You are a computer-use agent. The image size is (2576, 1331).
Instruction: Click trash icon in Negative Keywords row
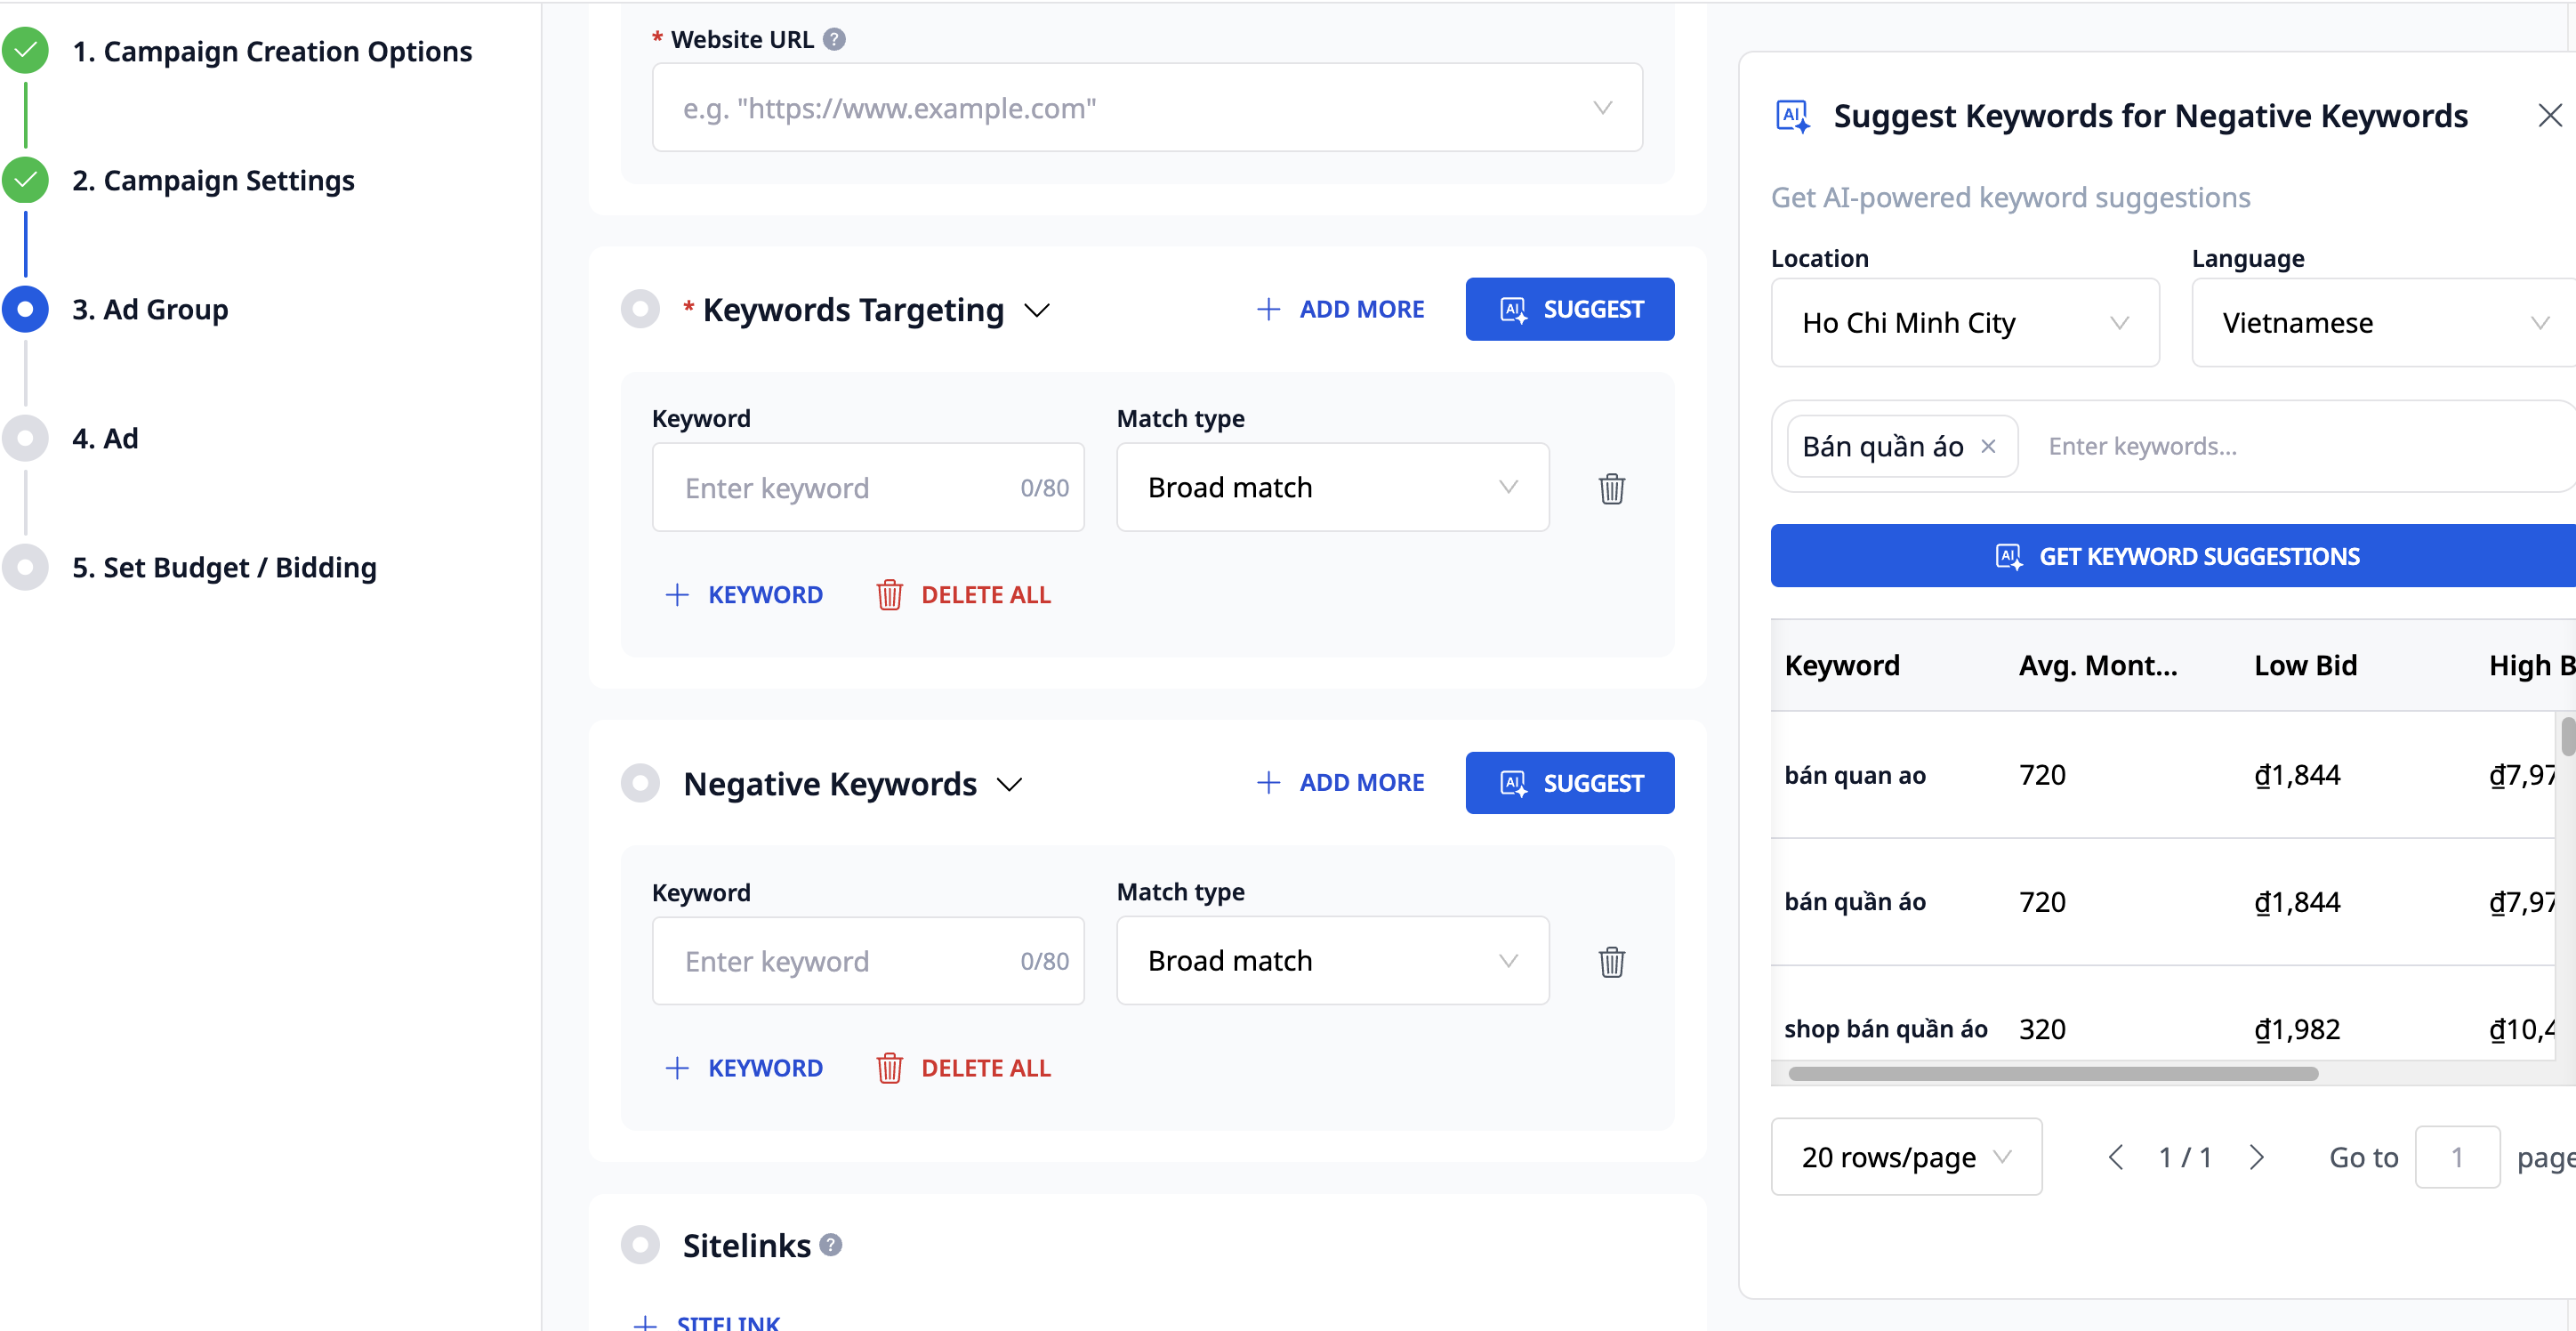tap(1611, 961)
